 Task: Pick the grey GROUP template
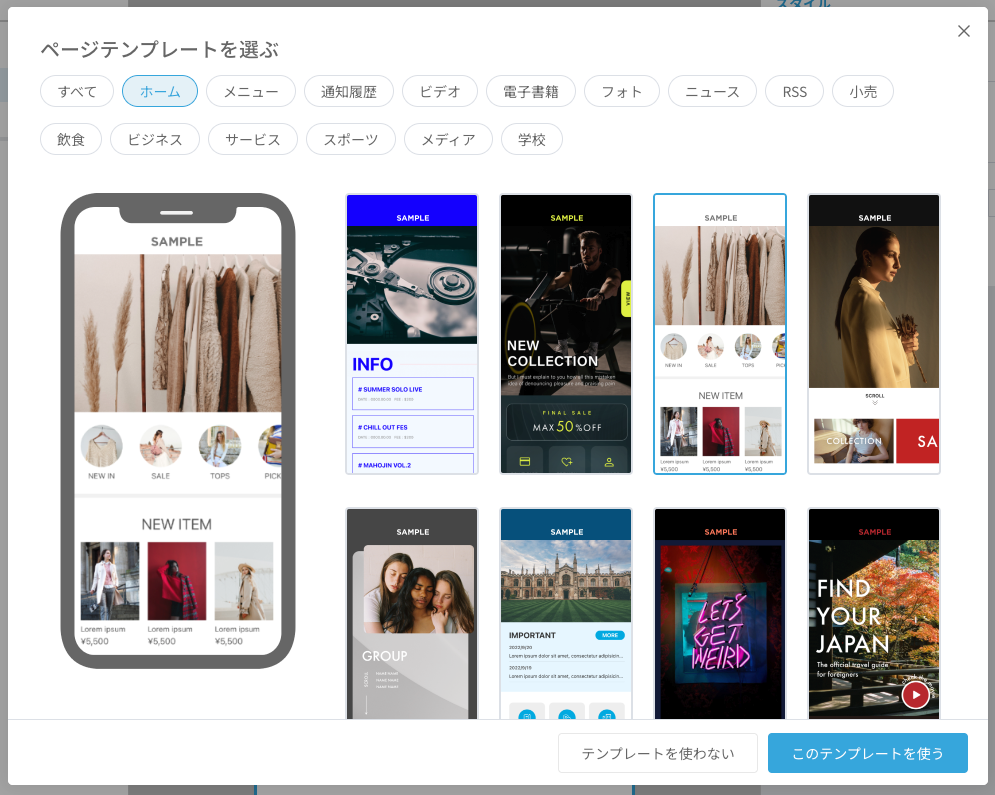(x=412, y=614)
